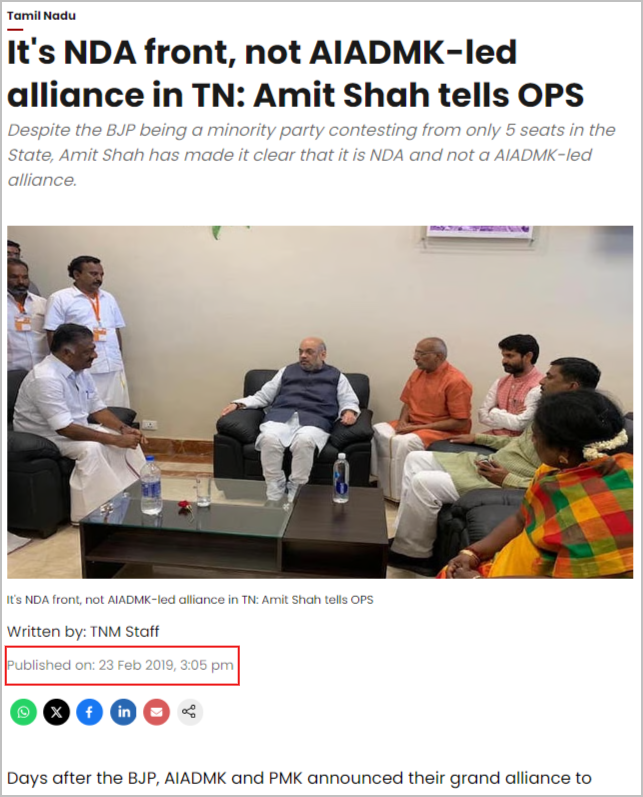
Task: Click the 'Written by:' label
Action: click(x=47, y=632)
